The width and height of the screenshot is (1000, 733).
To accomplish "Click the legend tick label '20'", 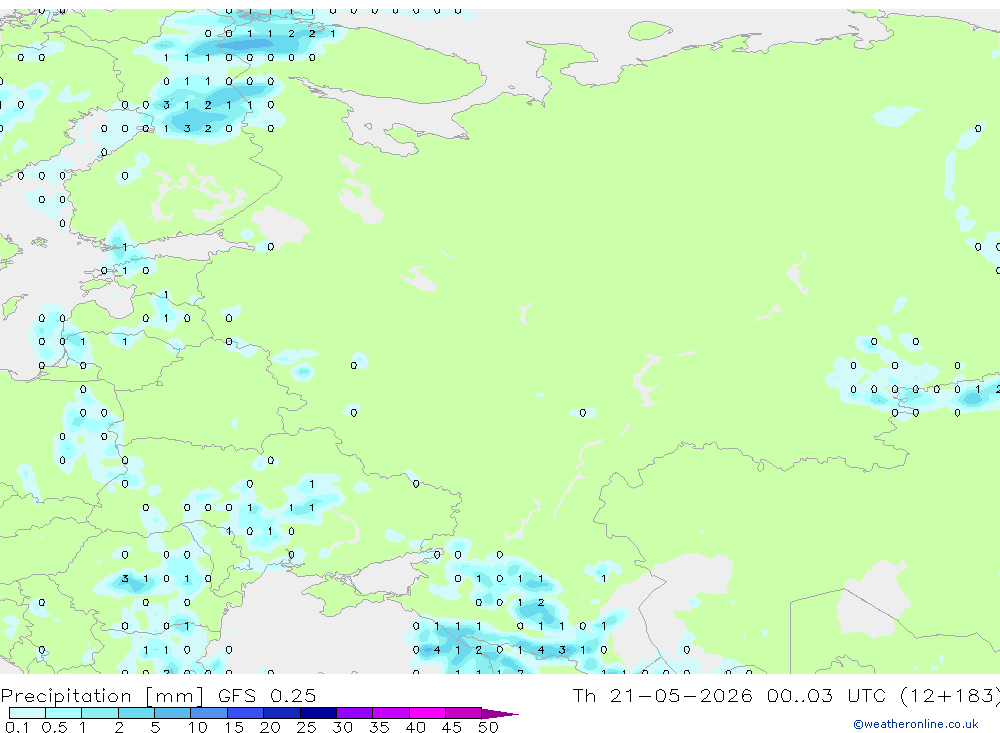I will 270,727.
